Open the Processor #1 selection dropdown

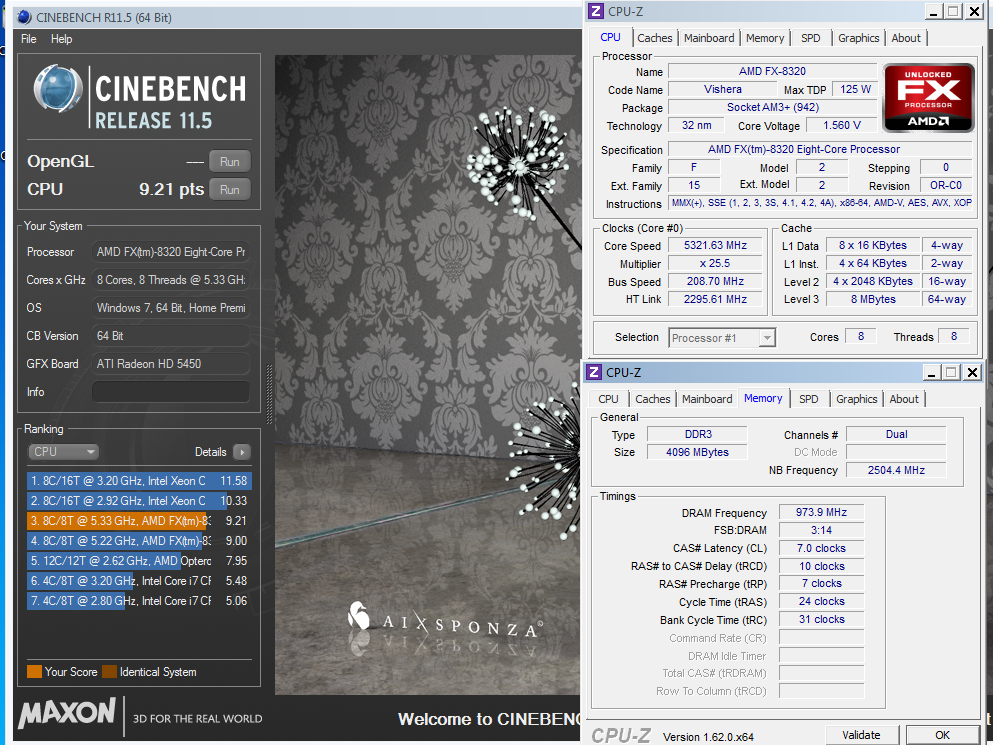click(x=723, y=338)
